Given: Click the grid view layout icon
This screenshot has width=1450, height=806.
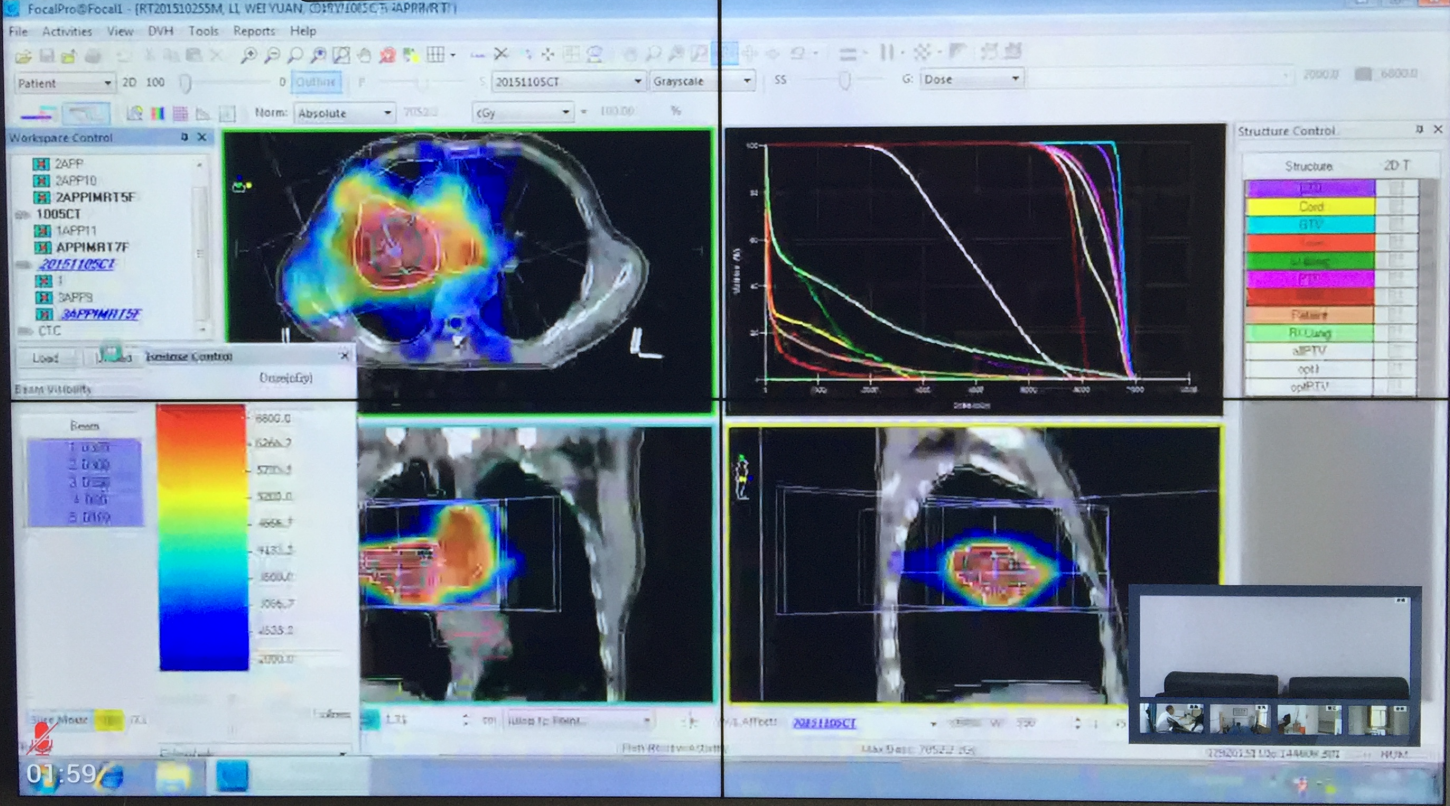Looking at the screenshot, I should pos(435,55).
